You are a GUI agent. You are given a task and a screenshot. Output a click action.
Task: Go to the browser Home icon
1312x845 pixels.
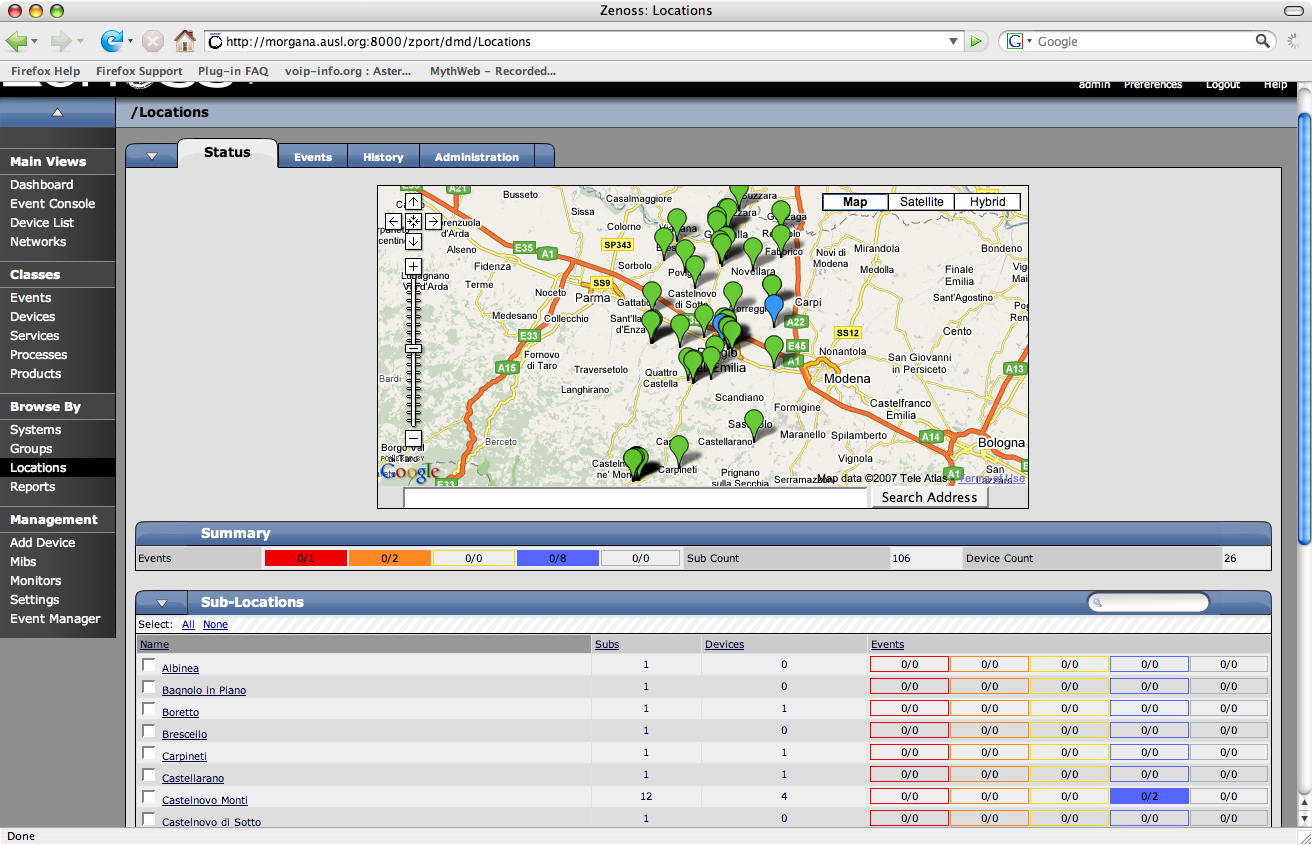[184, 41]
